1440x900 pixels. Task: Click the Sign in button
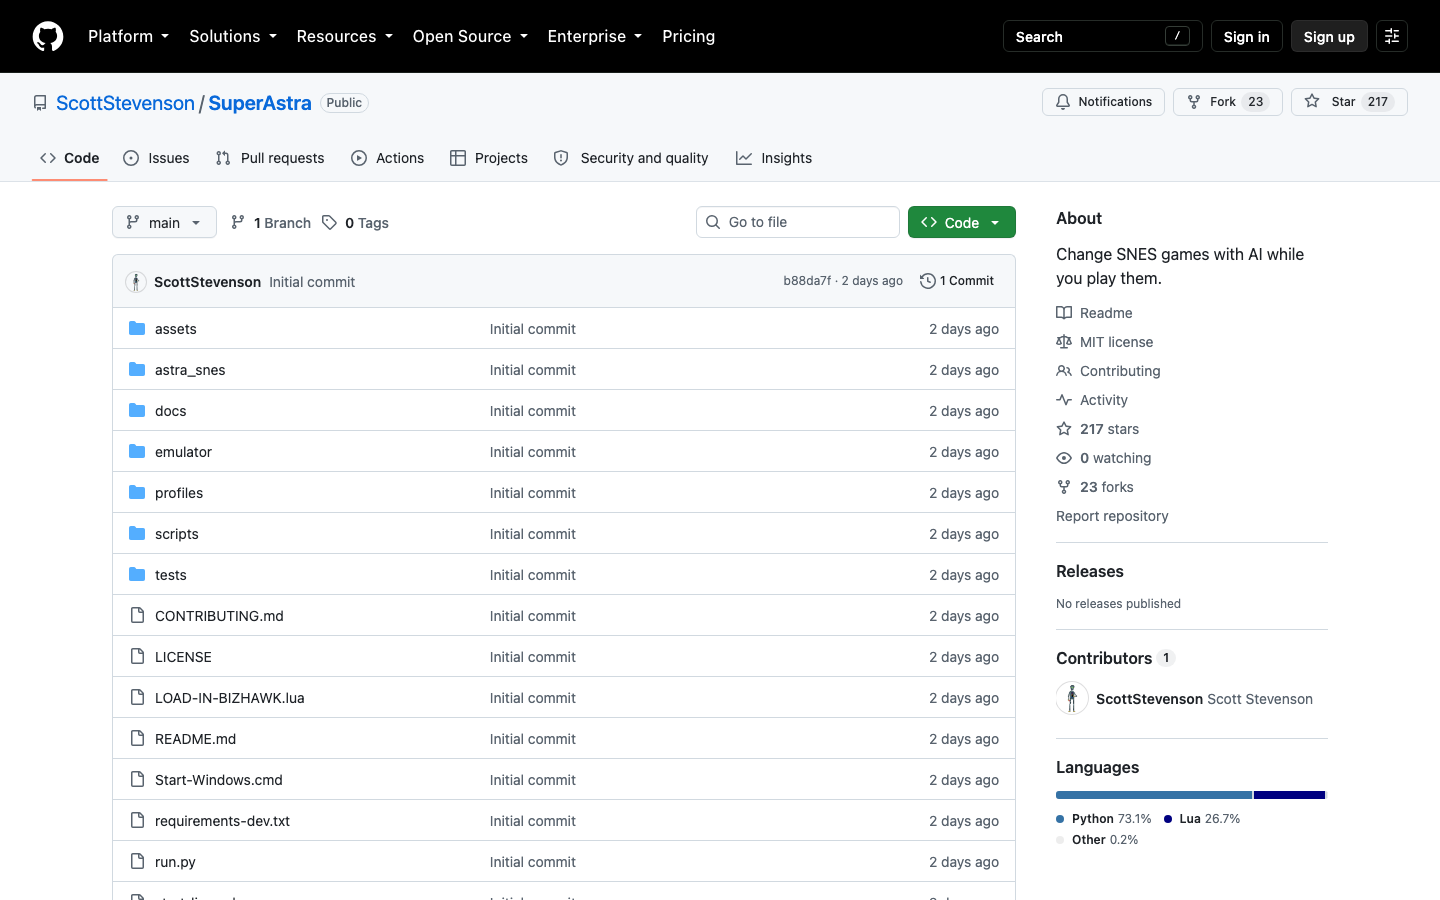1246,36
